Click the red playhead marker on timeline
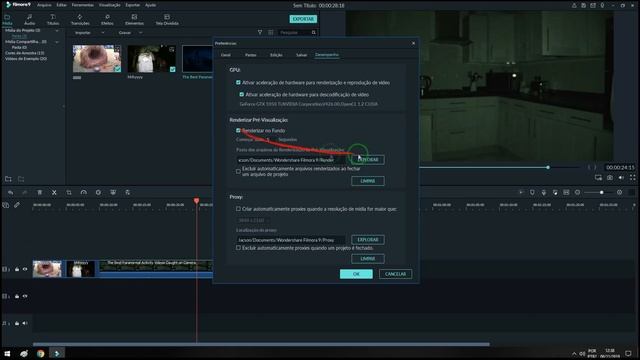The height and width of the screenshot is (360, 640). 196,201
